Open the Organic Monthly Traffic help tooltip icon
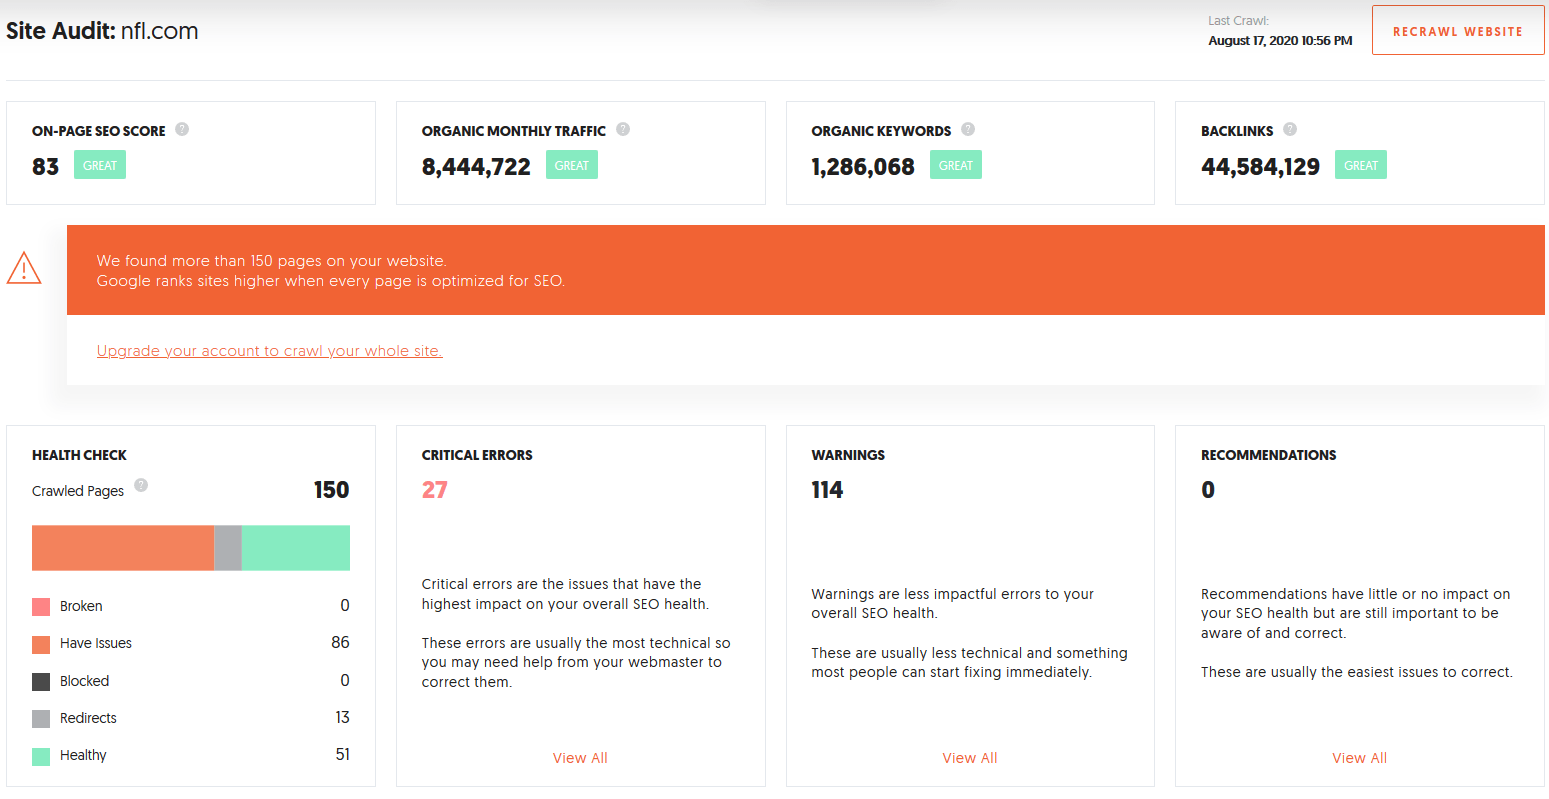The height and width of the screenshot is (799, 1549). pyautogui.click(x=623, y=129)
